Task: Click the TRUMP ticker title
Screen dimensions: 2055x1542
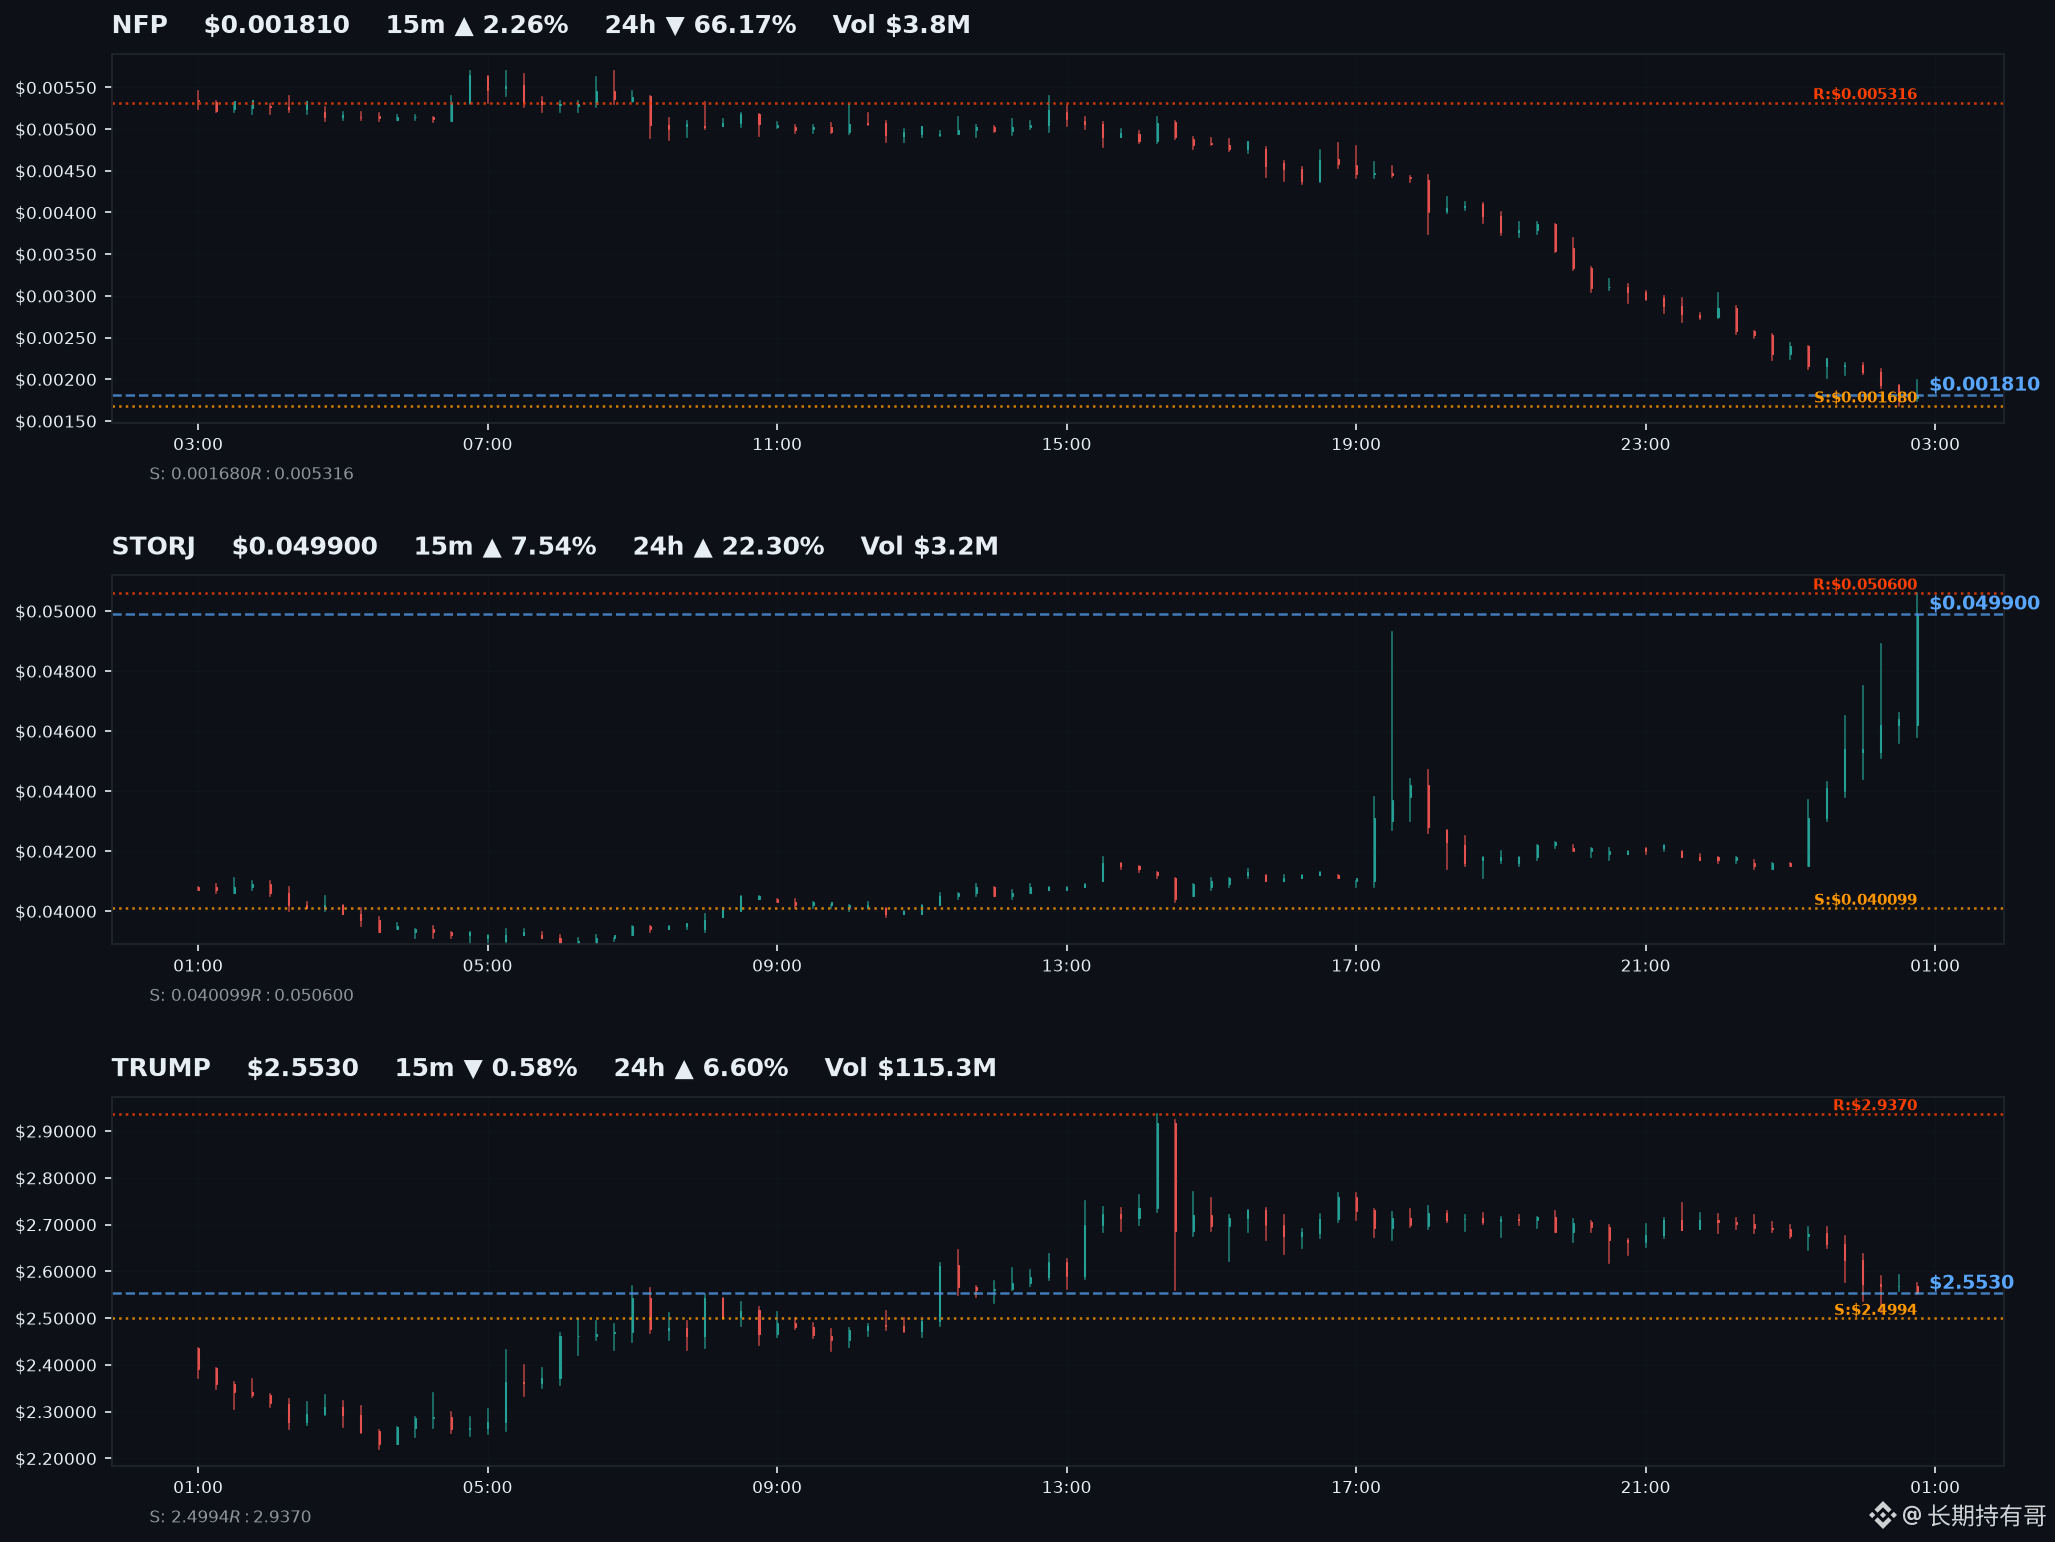Action: click(x=161, y=1068)
